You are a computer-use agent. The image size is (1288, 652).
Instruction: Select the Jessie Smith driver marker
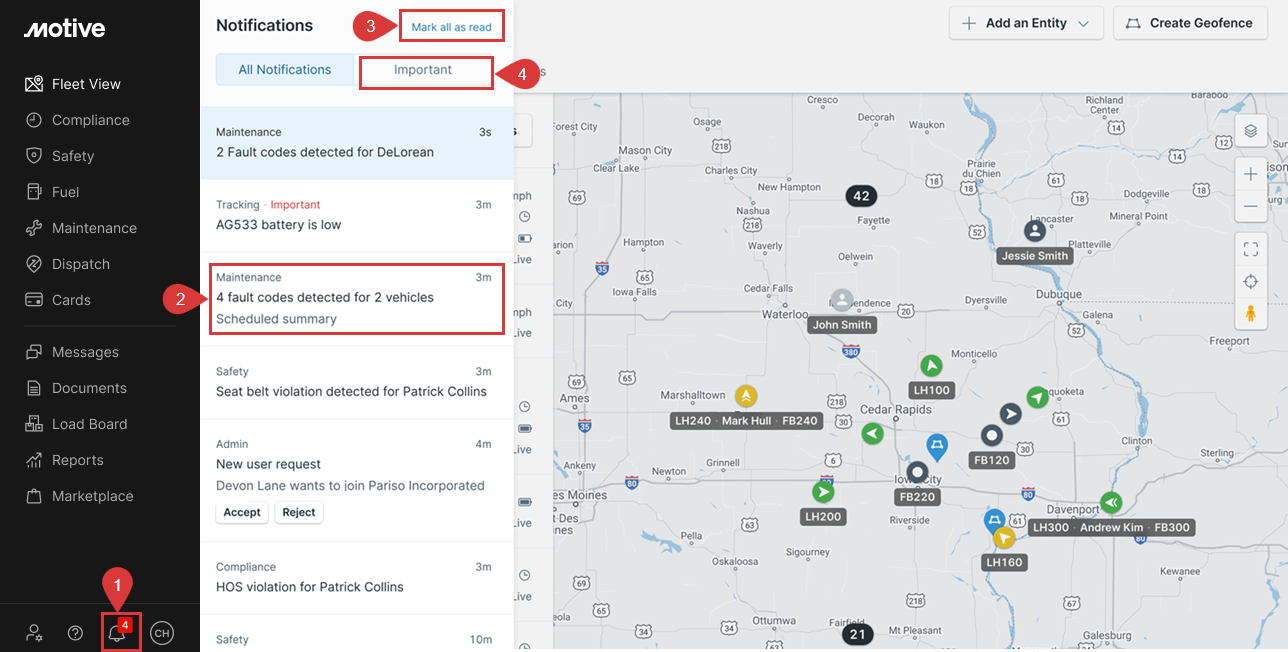pyautogui.click(x=1035, y=231)
